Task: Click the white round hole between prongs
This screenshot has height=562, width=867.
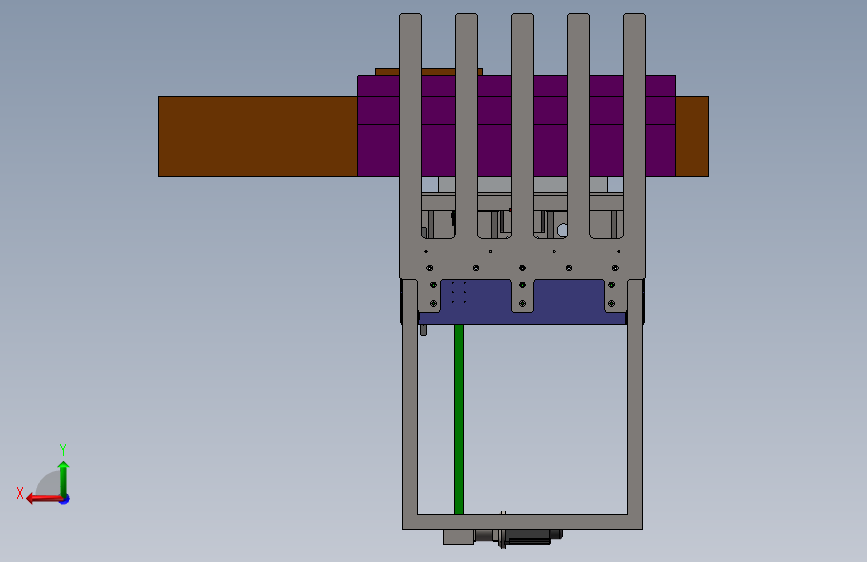Action: pyautogui.click(x=562, y=230)
